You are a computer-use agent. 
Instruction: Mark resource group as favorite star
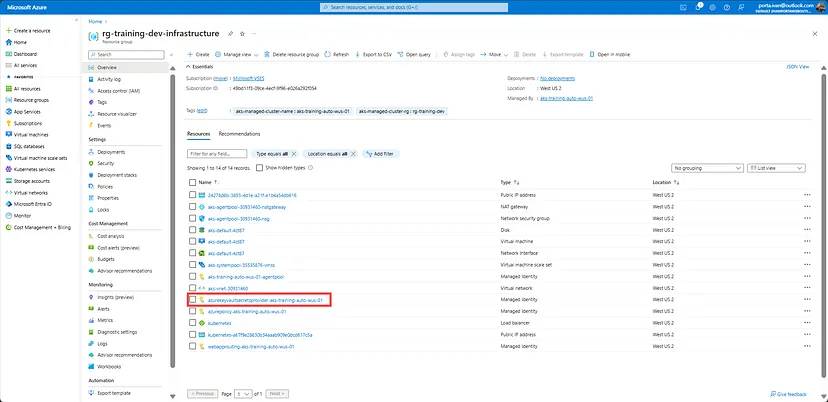(x=242, y=33)
